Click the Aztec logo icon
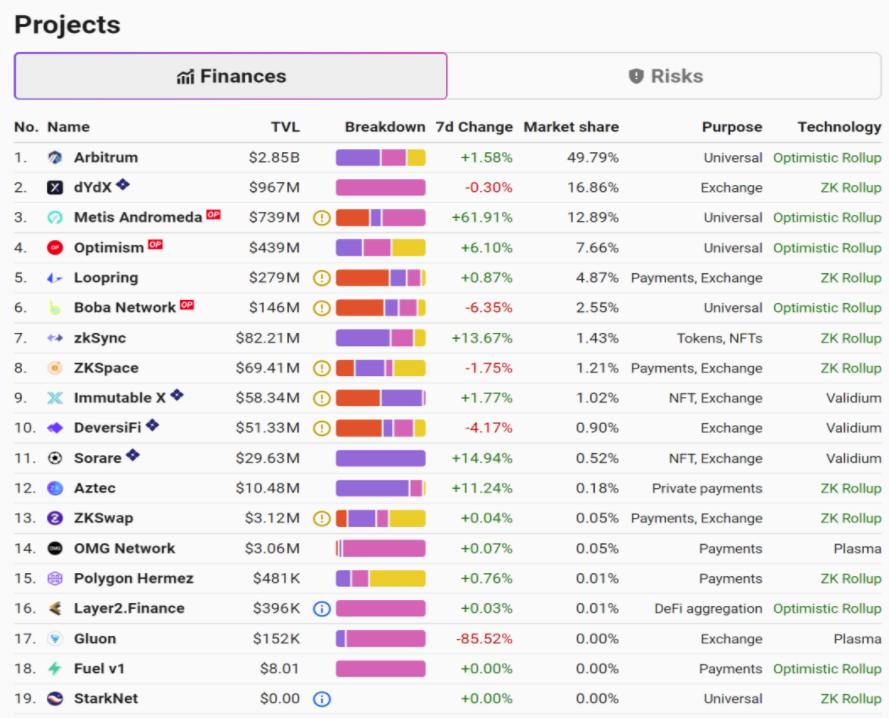Image resolution: width=889 pixels, height=718 pixels. 55,488
